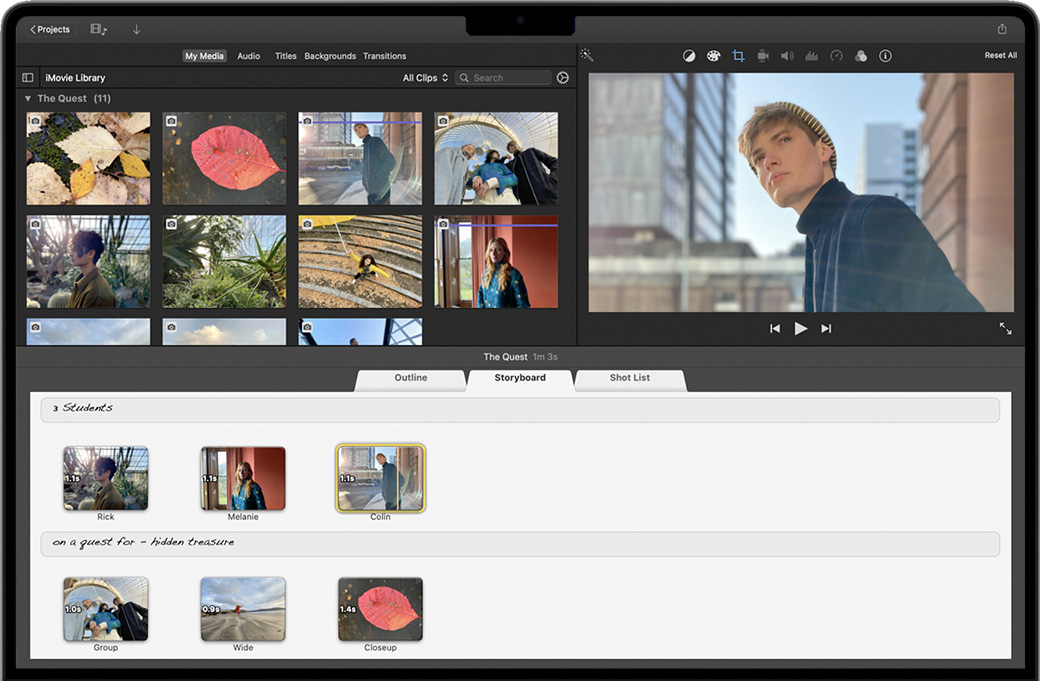
Task: Open the Transitions tab
Action: (384, 56)
